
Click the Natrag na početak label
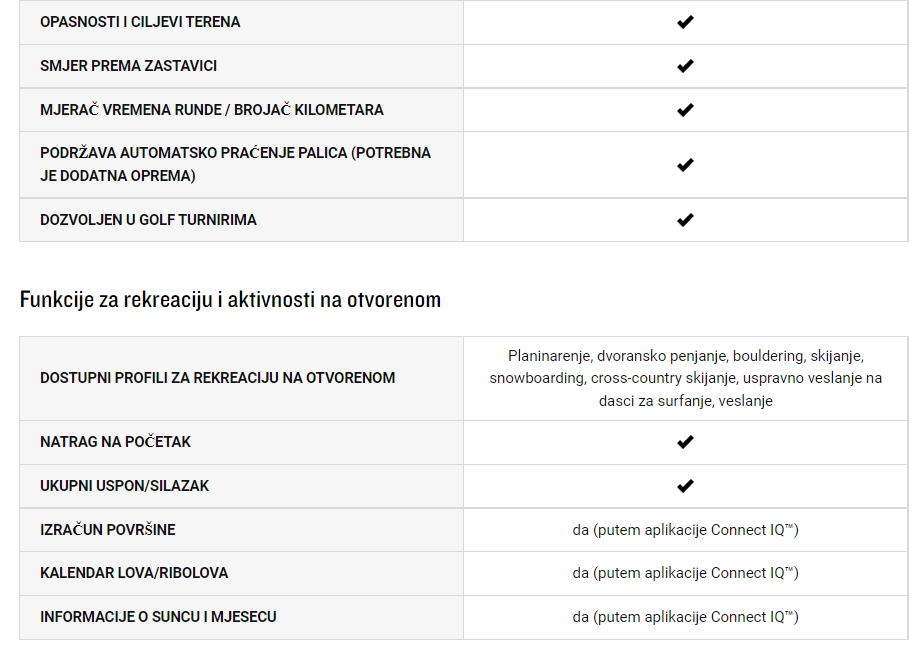[115, 442]
